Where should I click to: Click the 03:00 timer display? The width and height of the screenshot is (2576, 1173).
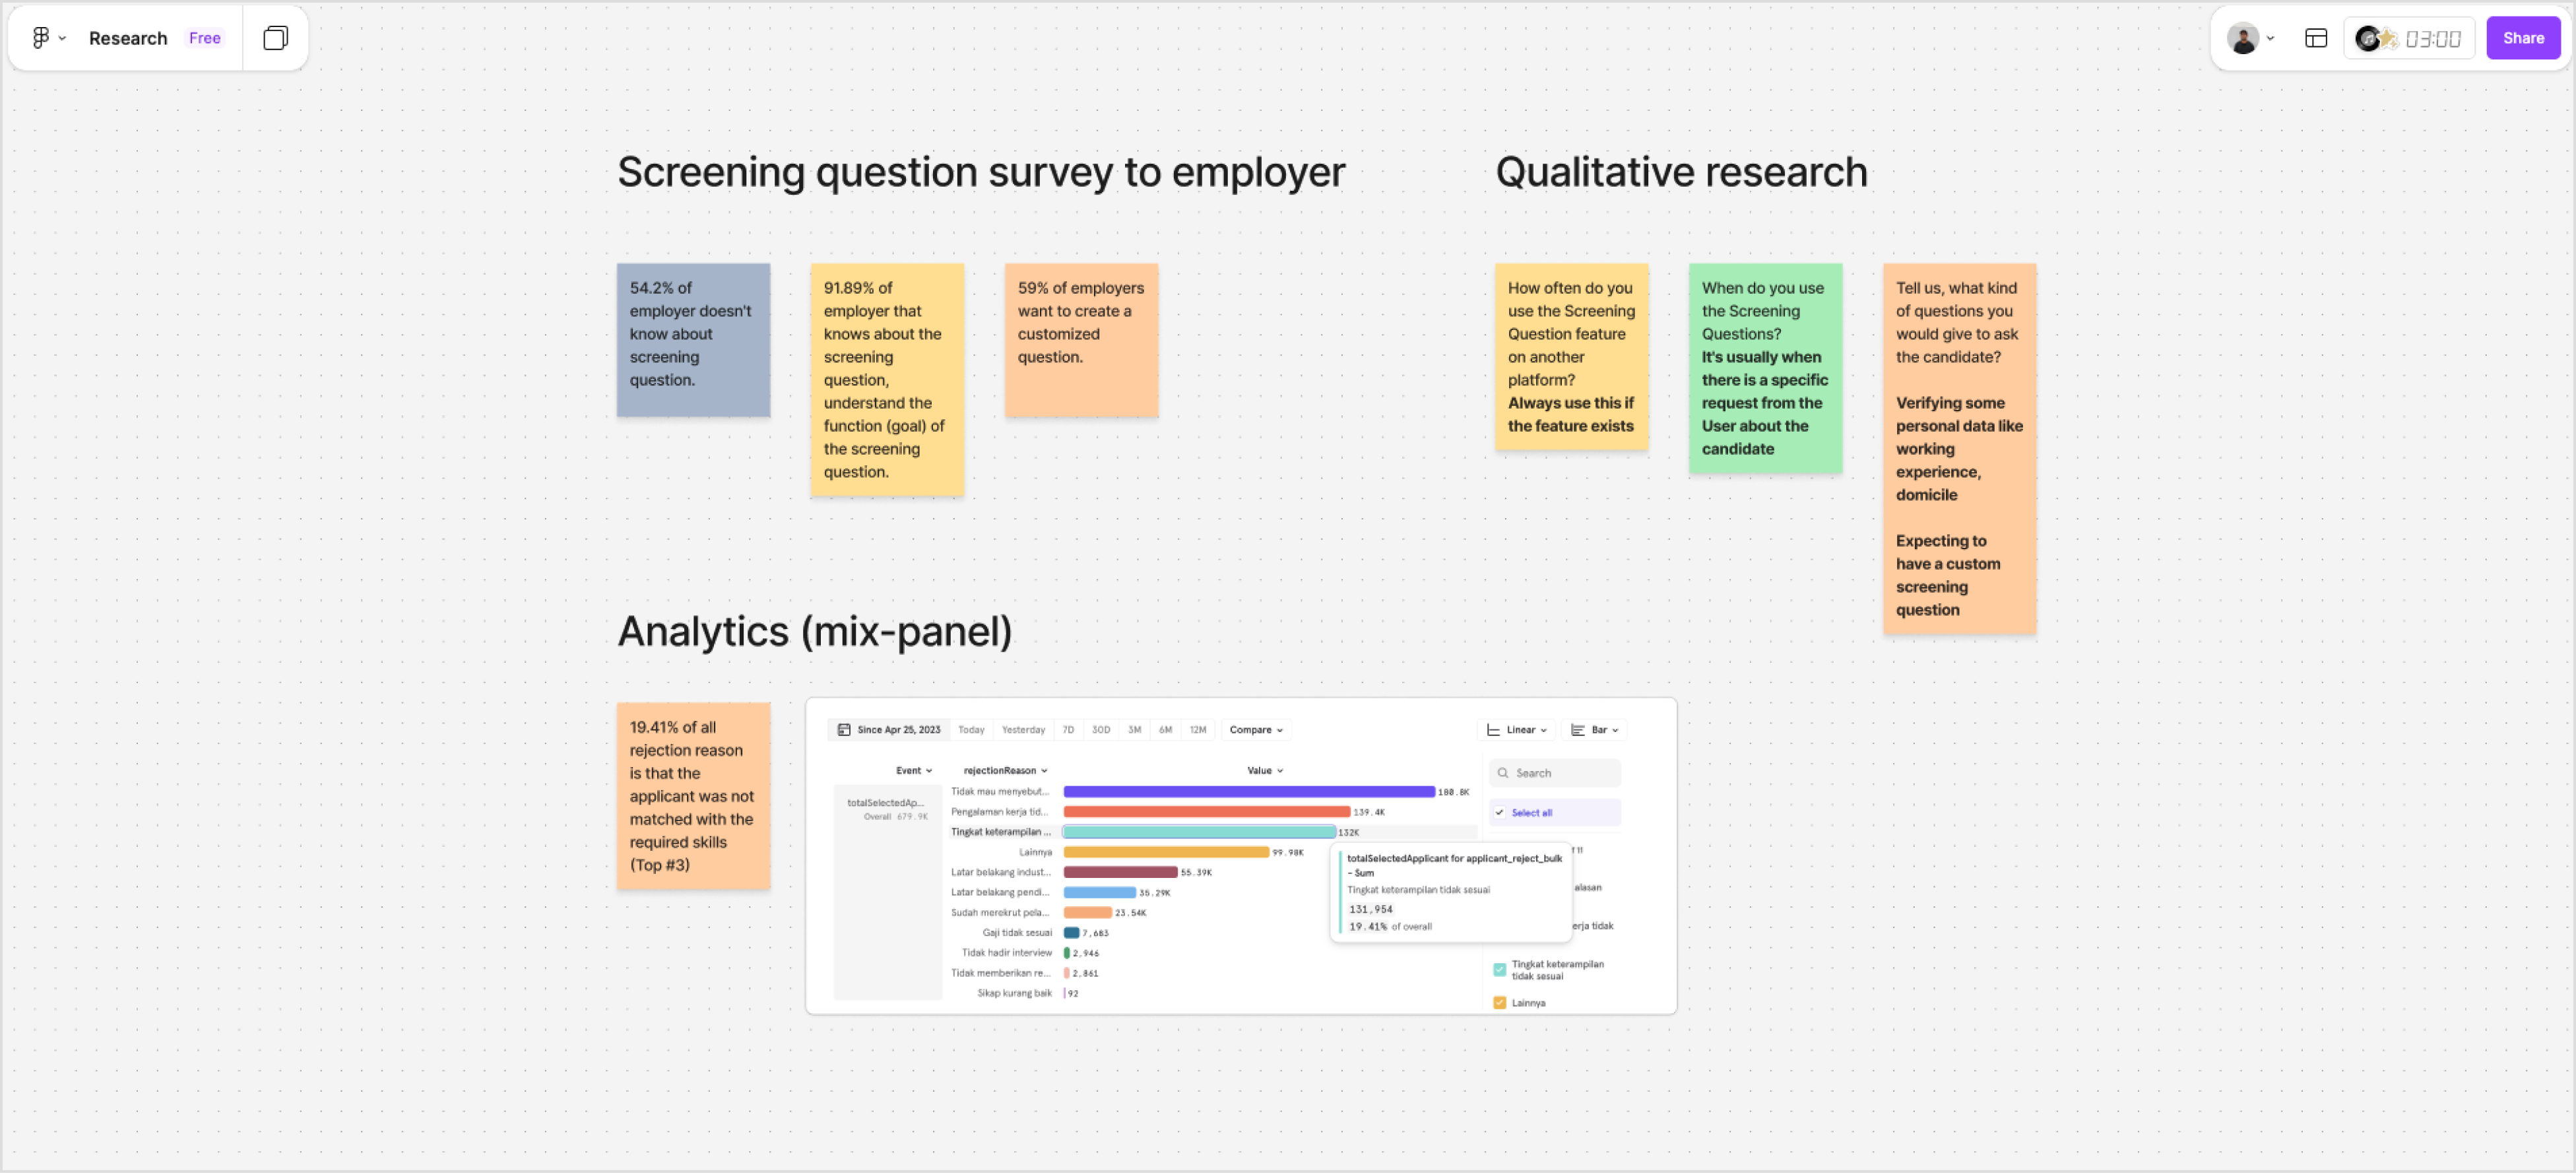point(2432,39)
